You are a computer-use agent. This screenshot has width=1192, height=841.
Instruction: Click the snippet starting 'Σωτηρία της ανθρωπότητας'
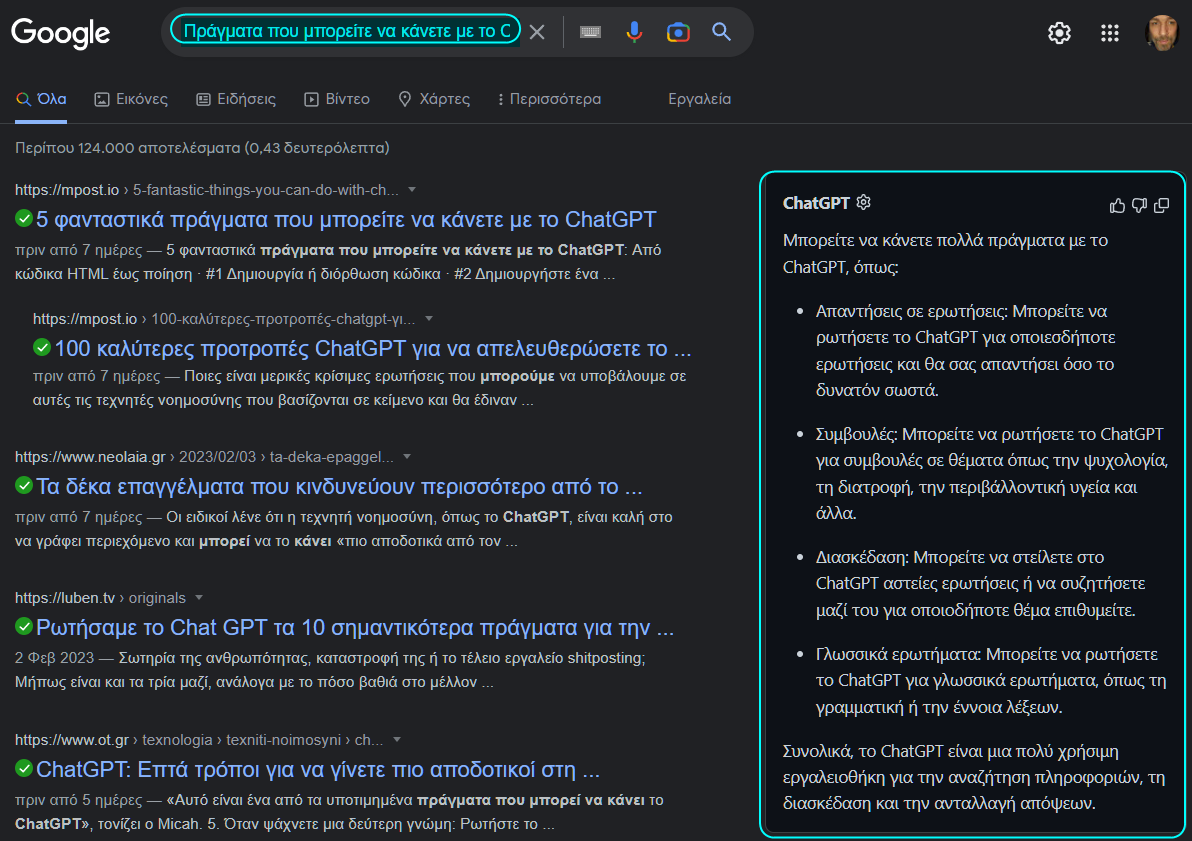[x=330, y=669]
